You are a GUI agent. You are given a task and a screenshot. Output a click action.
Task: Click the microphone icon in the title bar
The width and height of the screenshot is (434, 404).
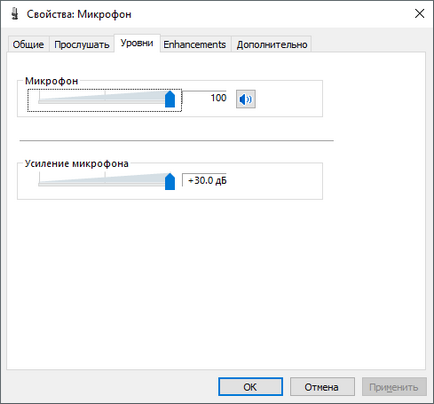pos(14,14)
